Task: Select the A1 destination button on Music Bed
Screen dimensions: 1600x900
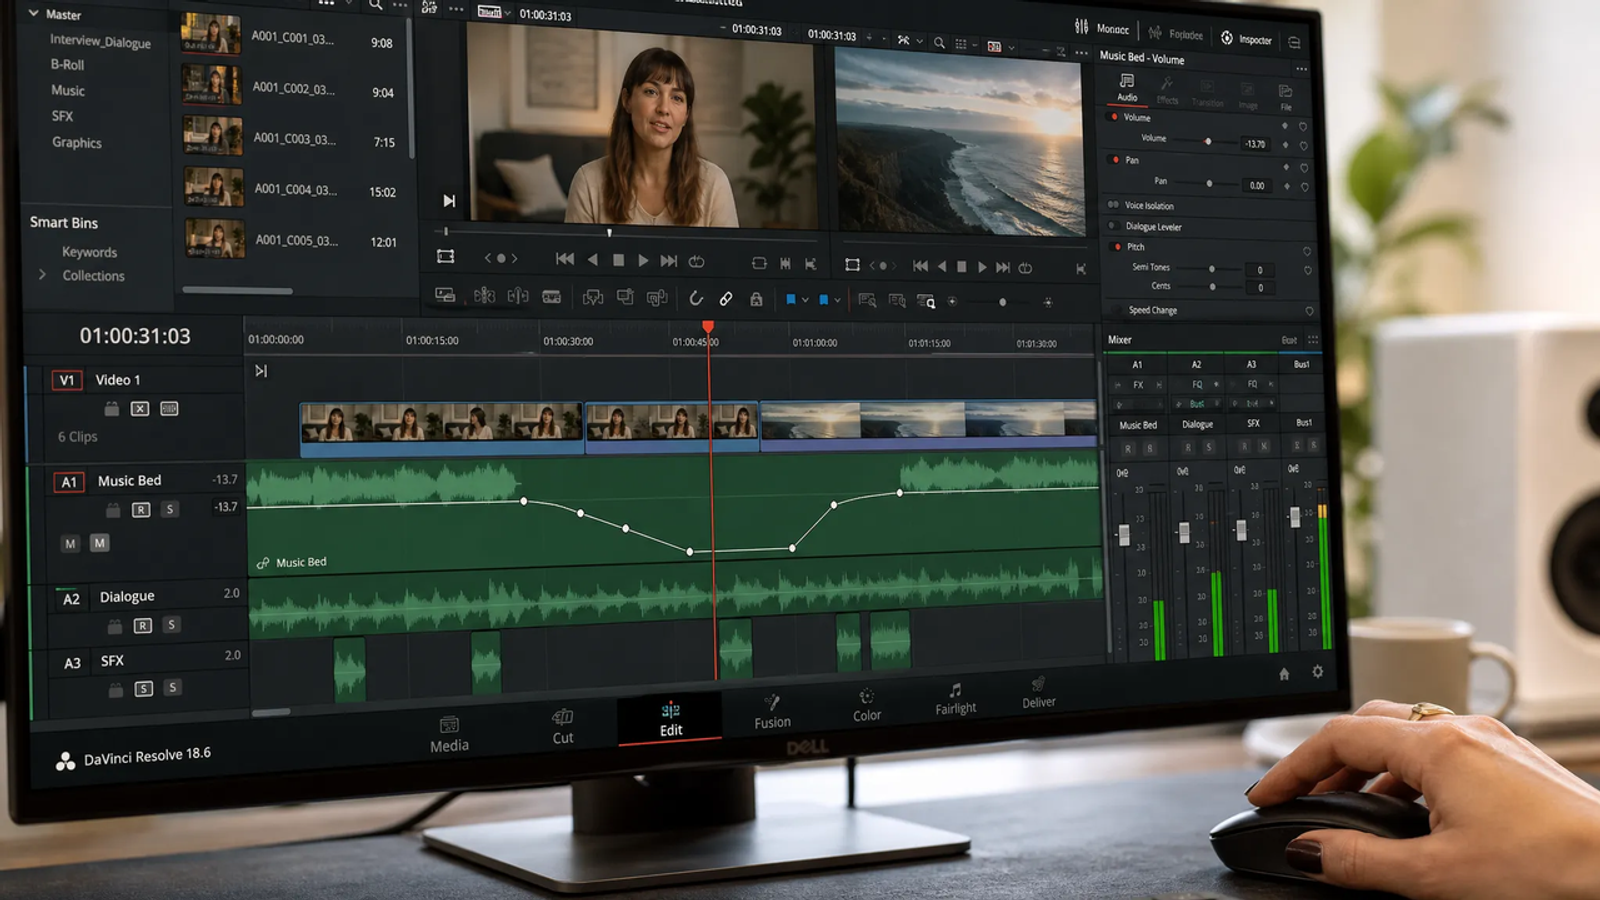Action: 69,482
